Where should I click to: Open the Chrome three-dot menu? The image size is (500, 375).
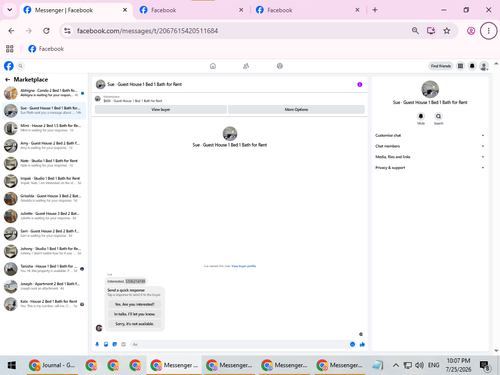tap(488, 31)
